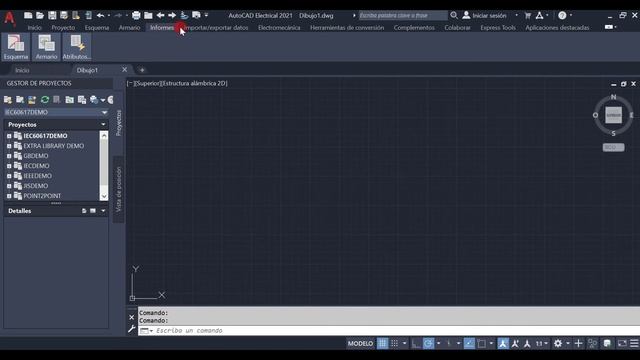Open the help question mark icon
The width and height of the screenshot is (640, 360).
tap(562, 16)
